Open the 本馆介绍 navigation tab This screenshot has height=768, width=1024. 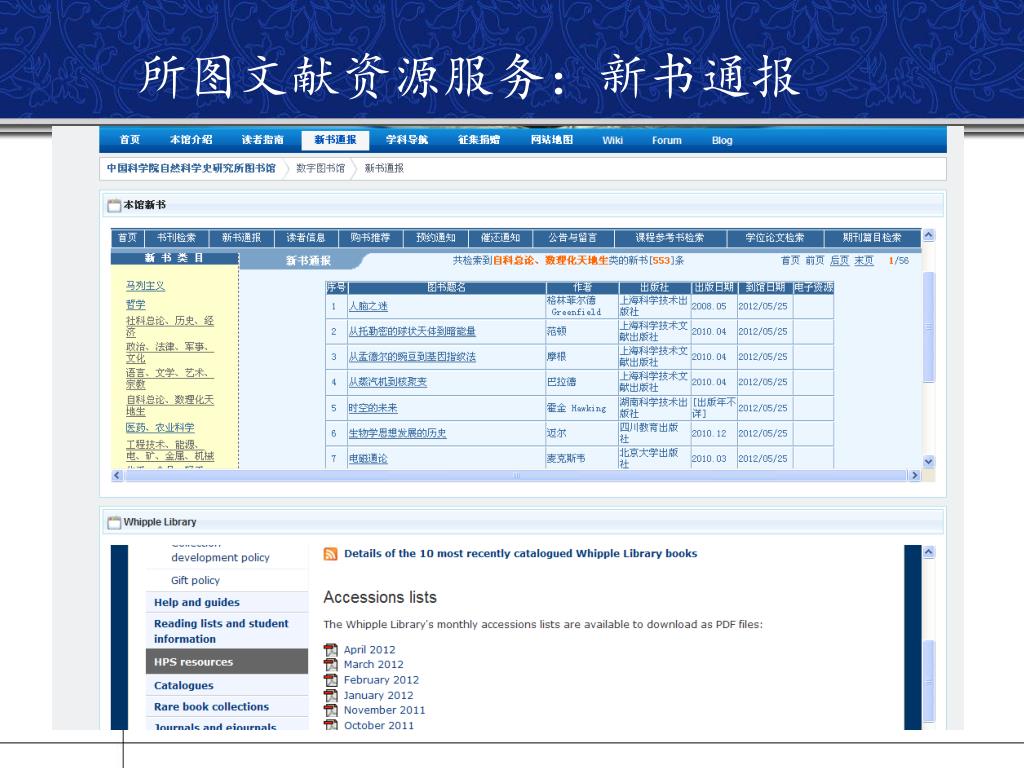click(191, 140)
